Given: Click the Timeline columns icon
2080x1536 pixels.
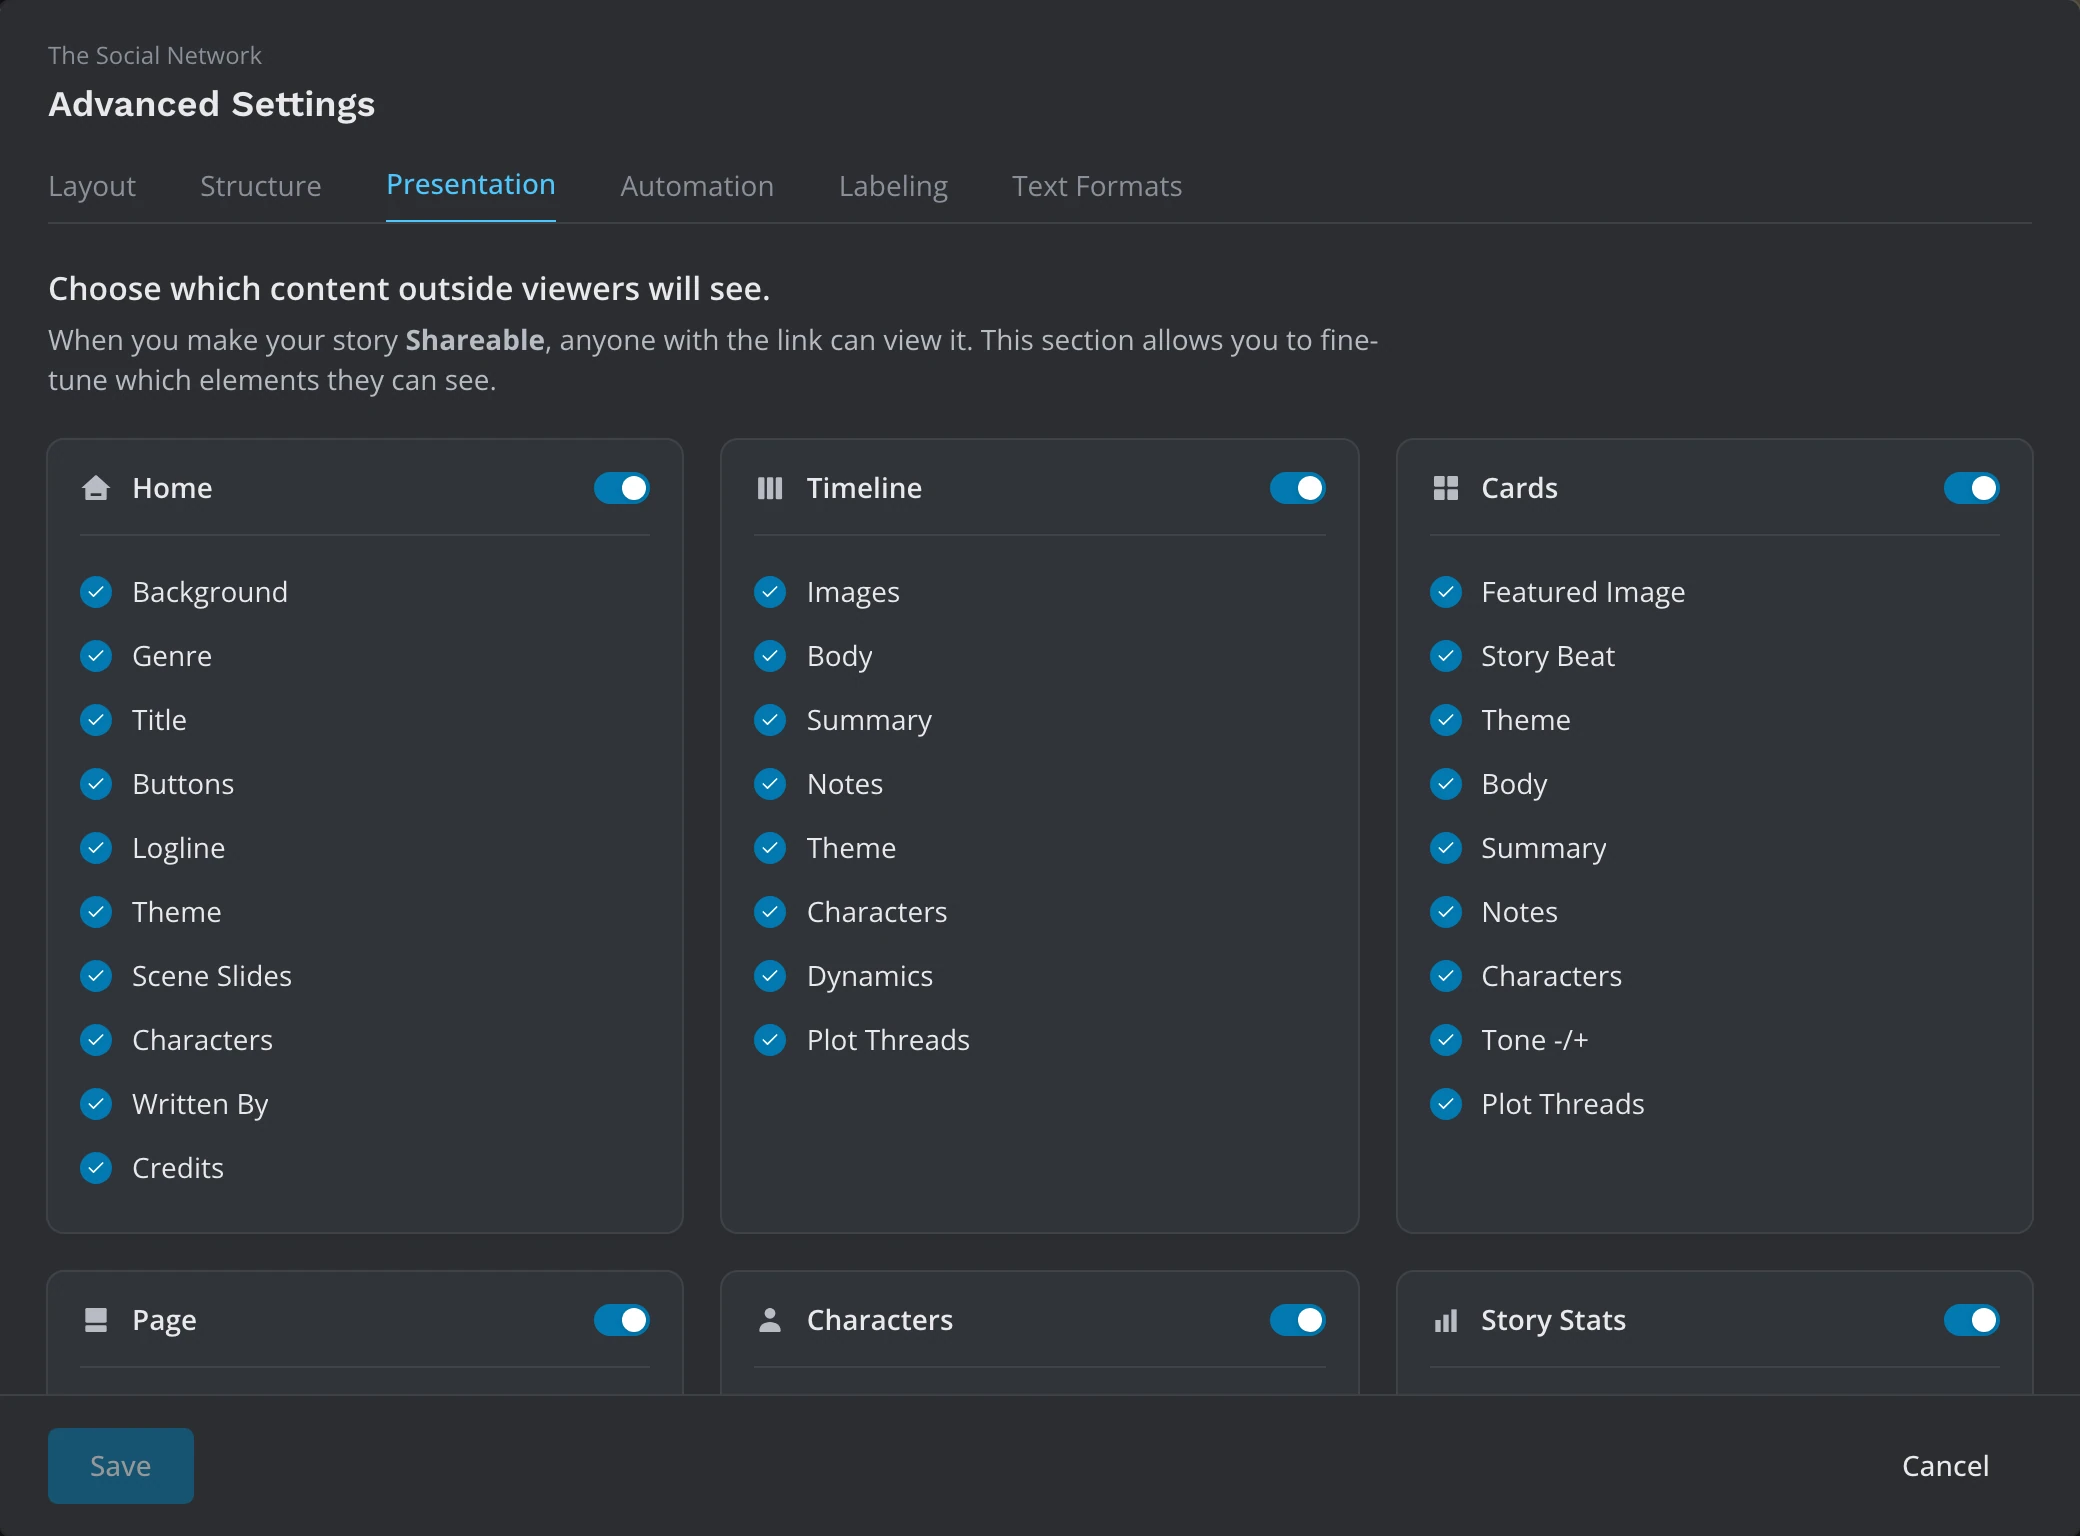Looking at the screenshot, I should point(770,488).
